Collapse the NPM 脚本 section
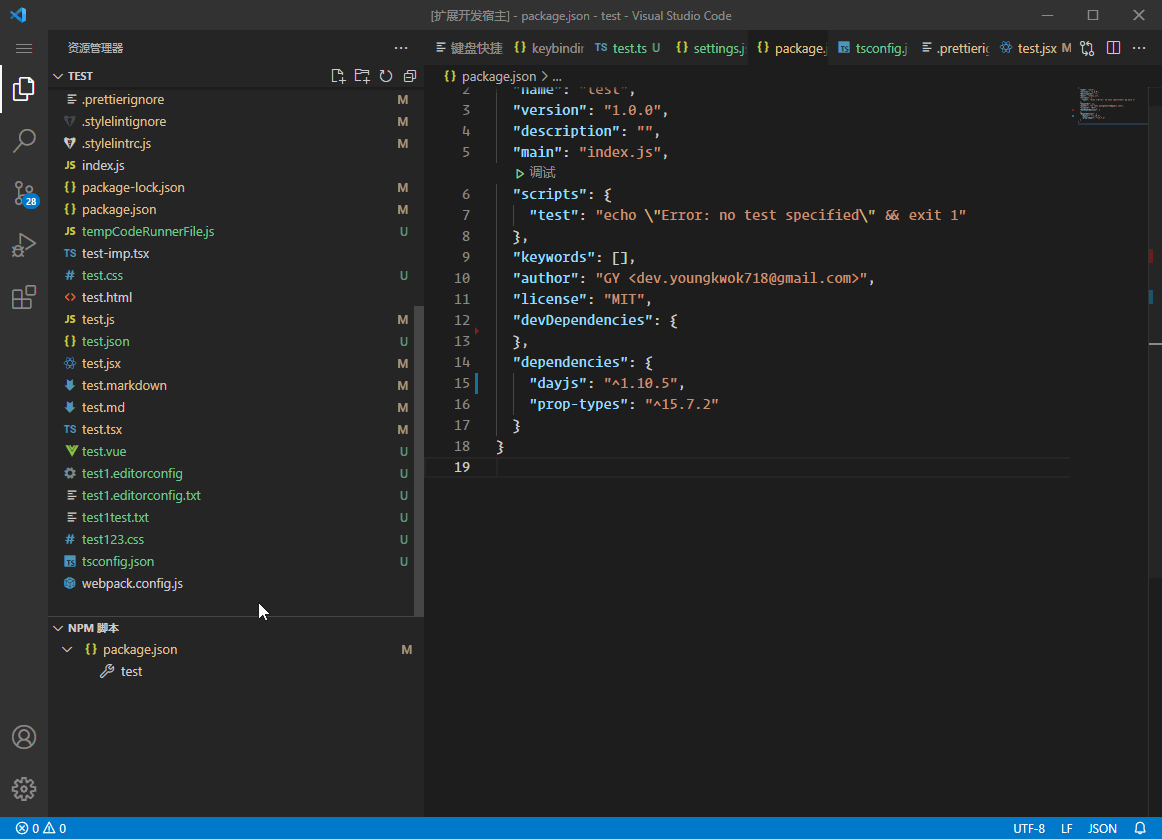Viewport: 1162px width, 839px height. pos(58,628)
